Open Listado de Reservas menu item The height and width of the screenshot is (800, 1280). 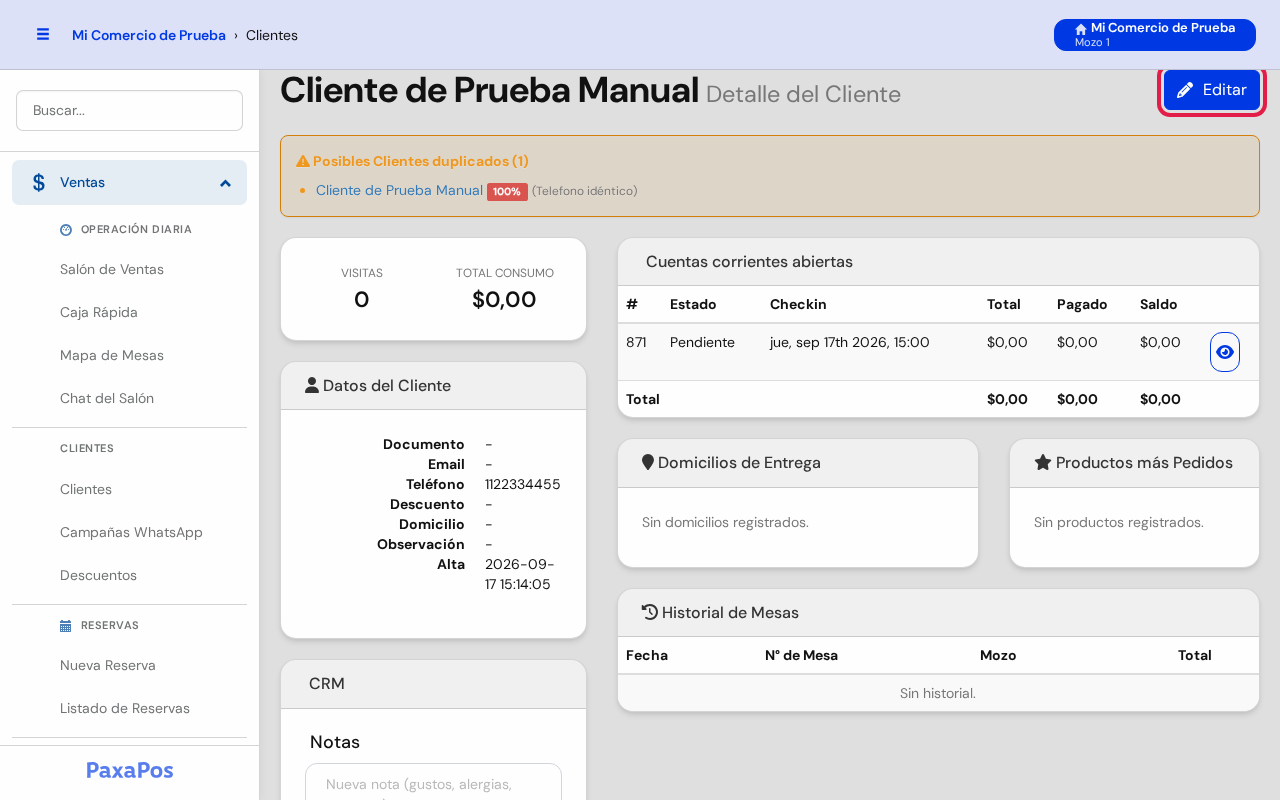[x=125, y=708]
